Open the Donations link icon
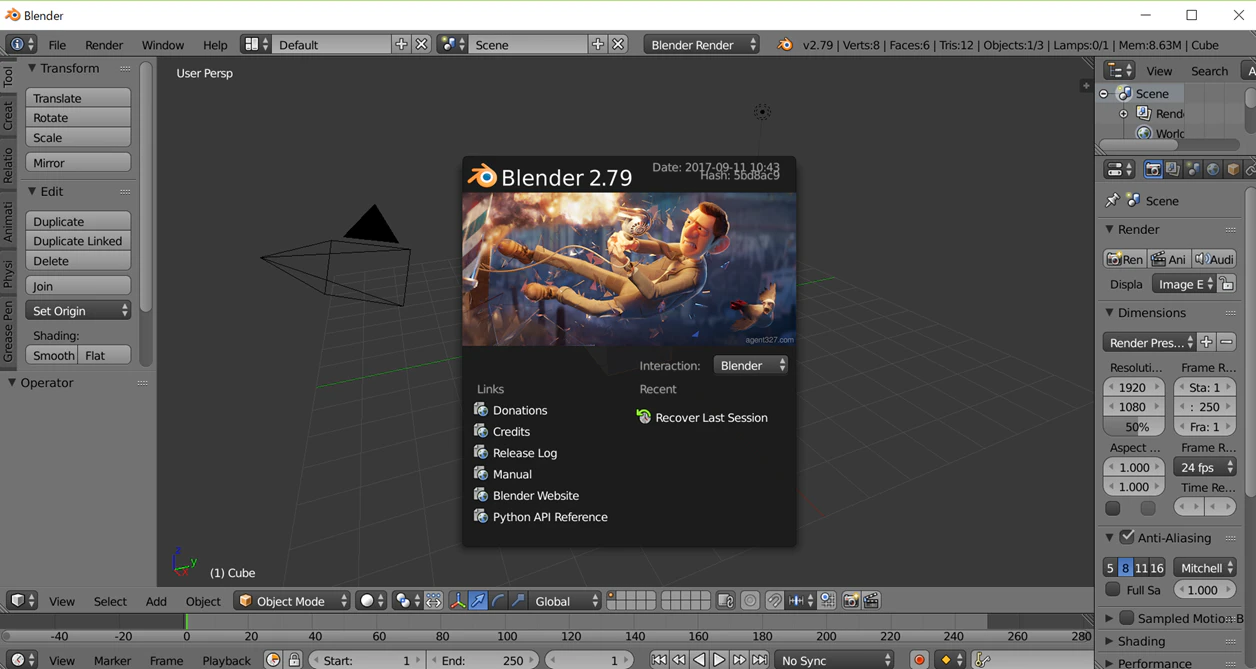 [481, 410]
